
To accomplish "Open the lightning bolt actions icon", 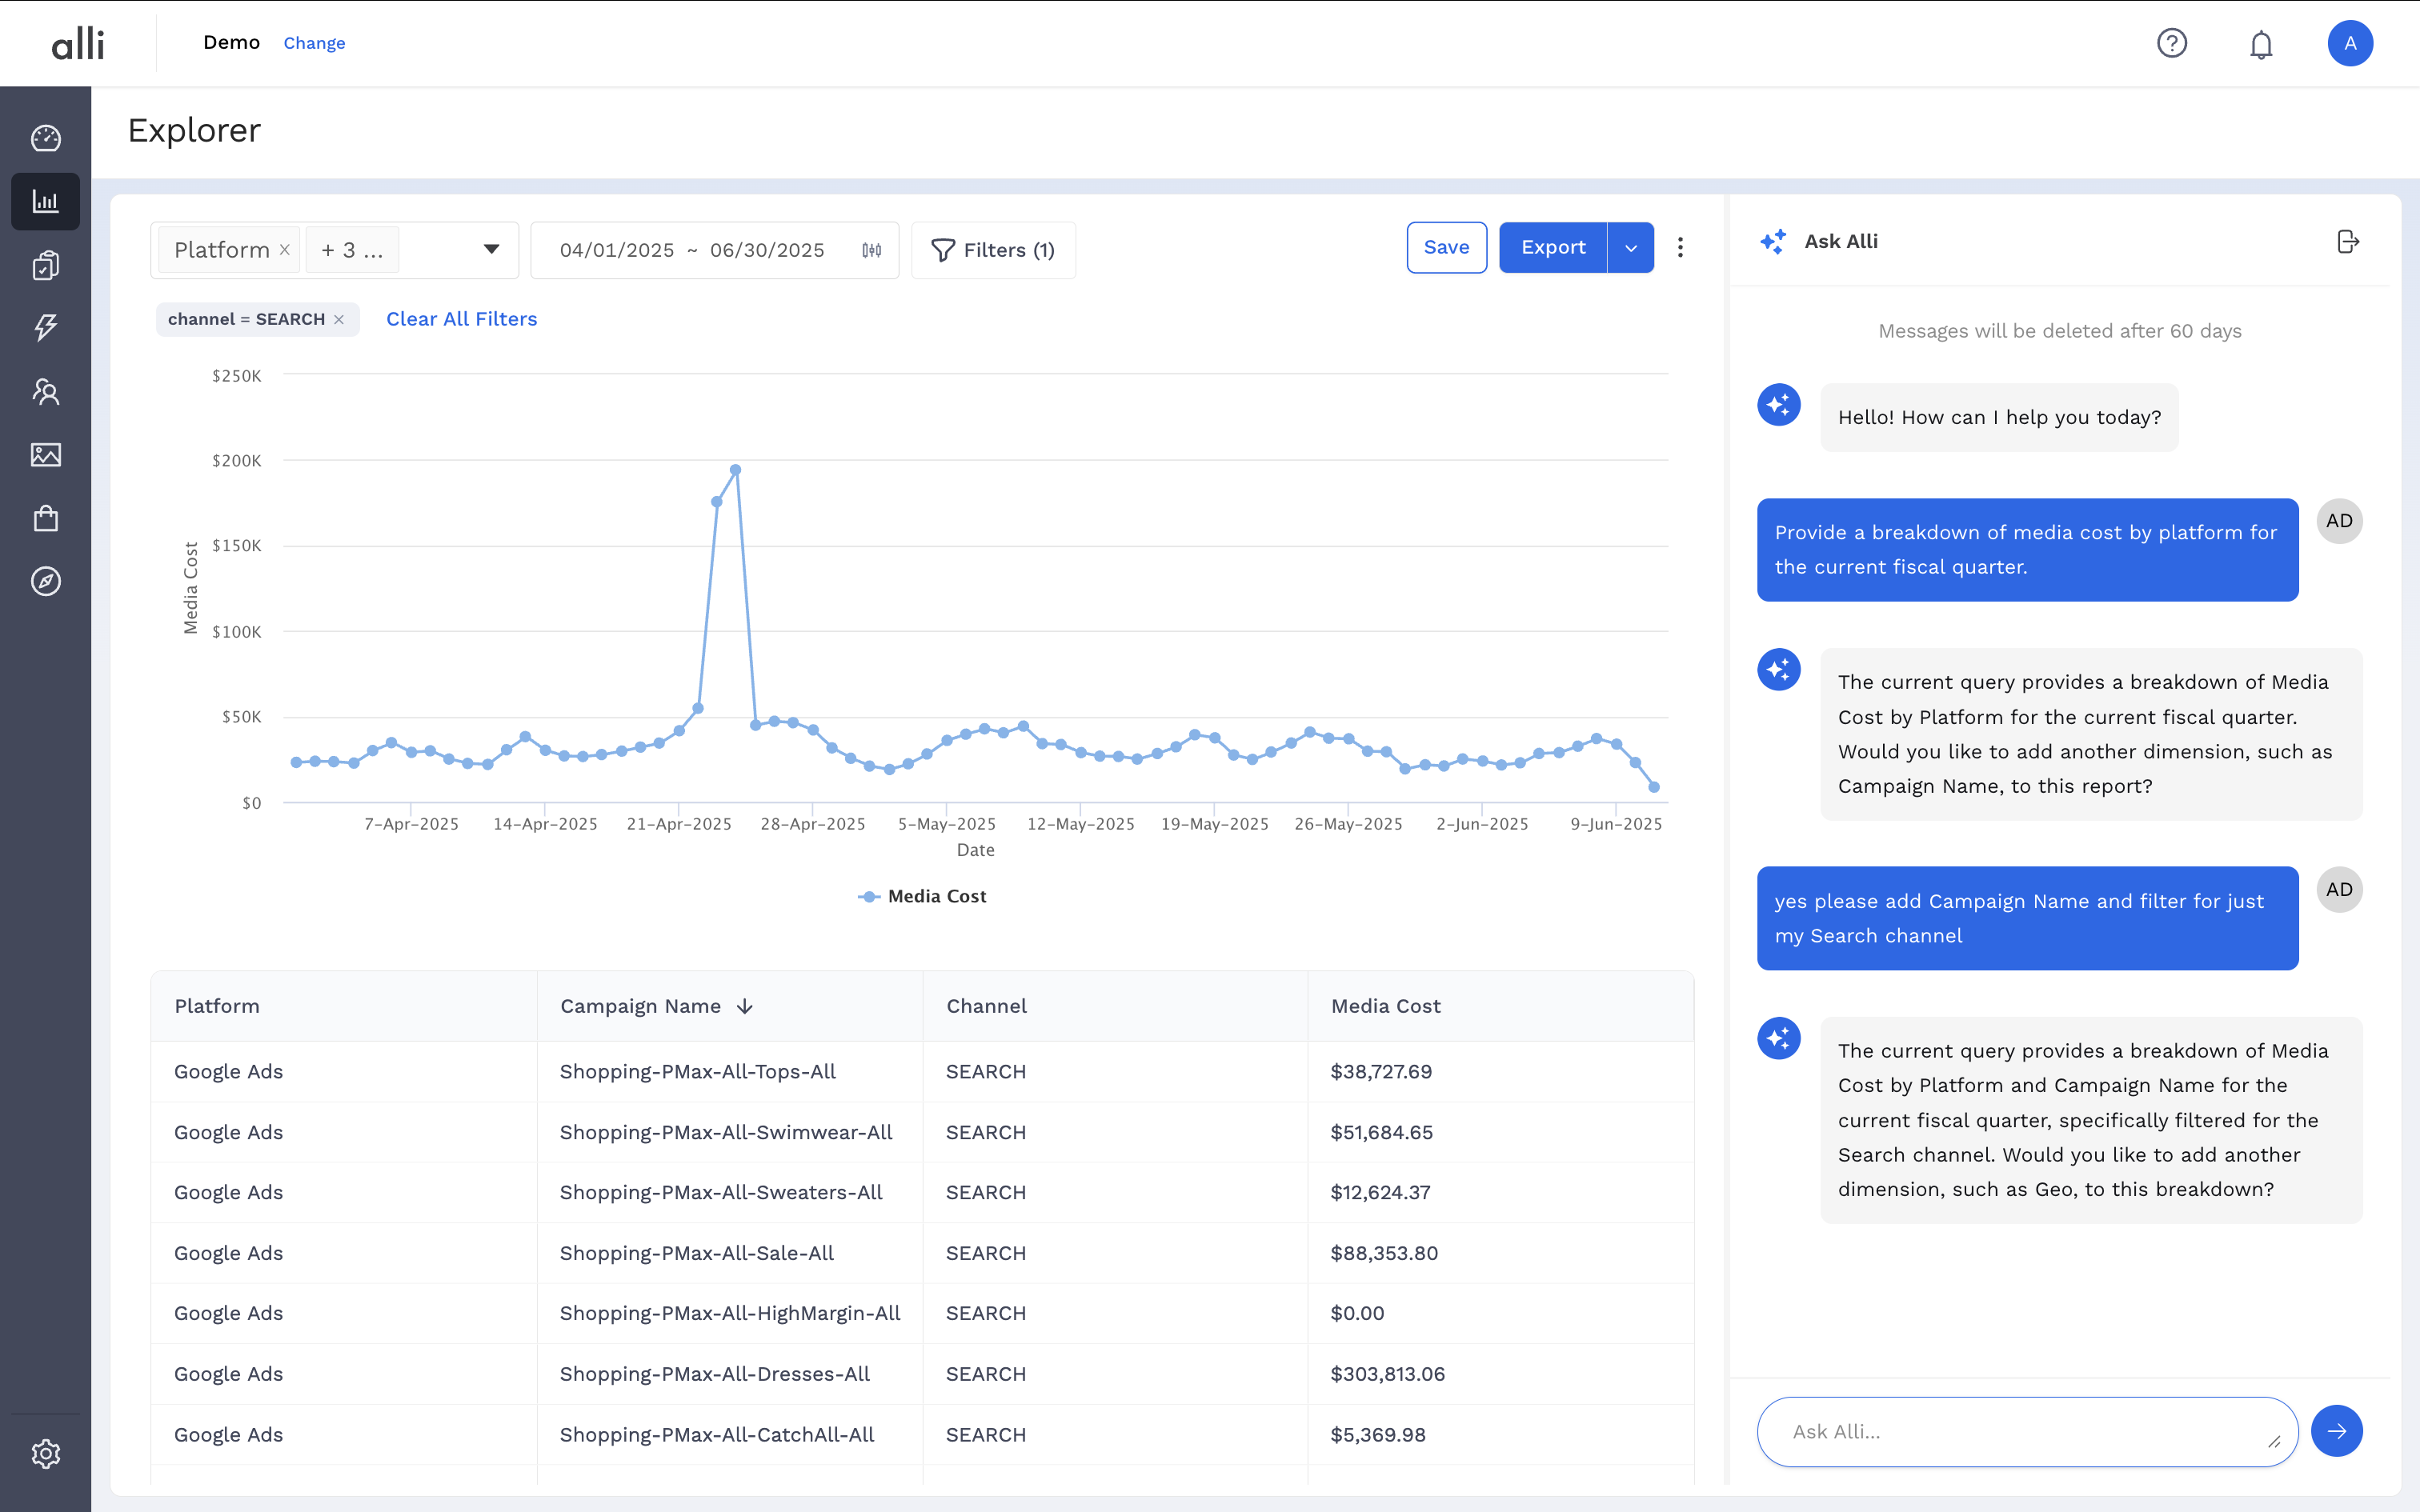I will pos(46,327).
